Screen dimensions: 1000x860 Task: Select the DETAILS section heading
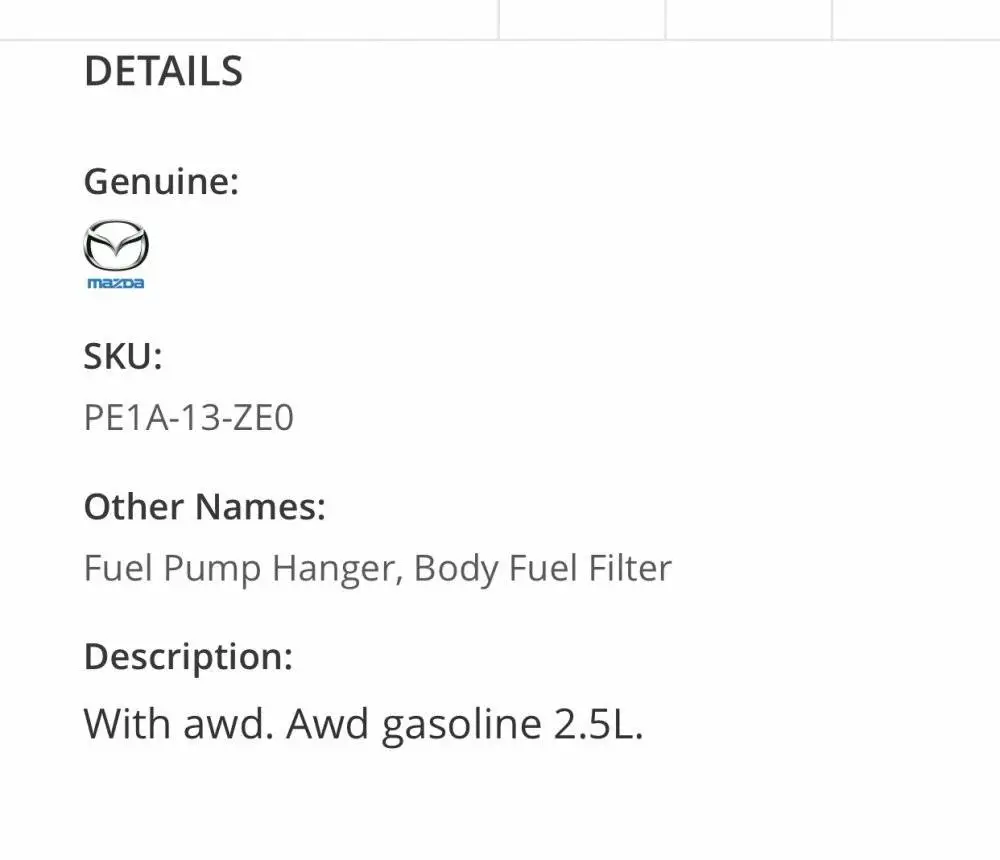163,71
